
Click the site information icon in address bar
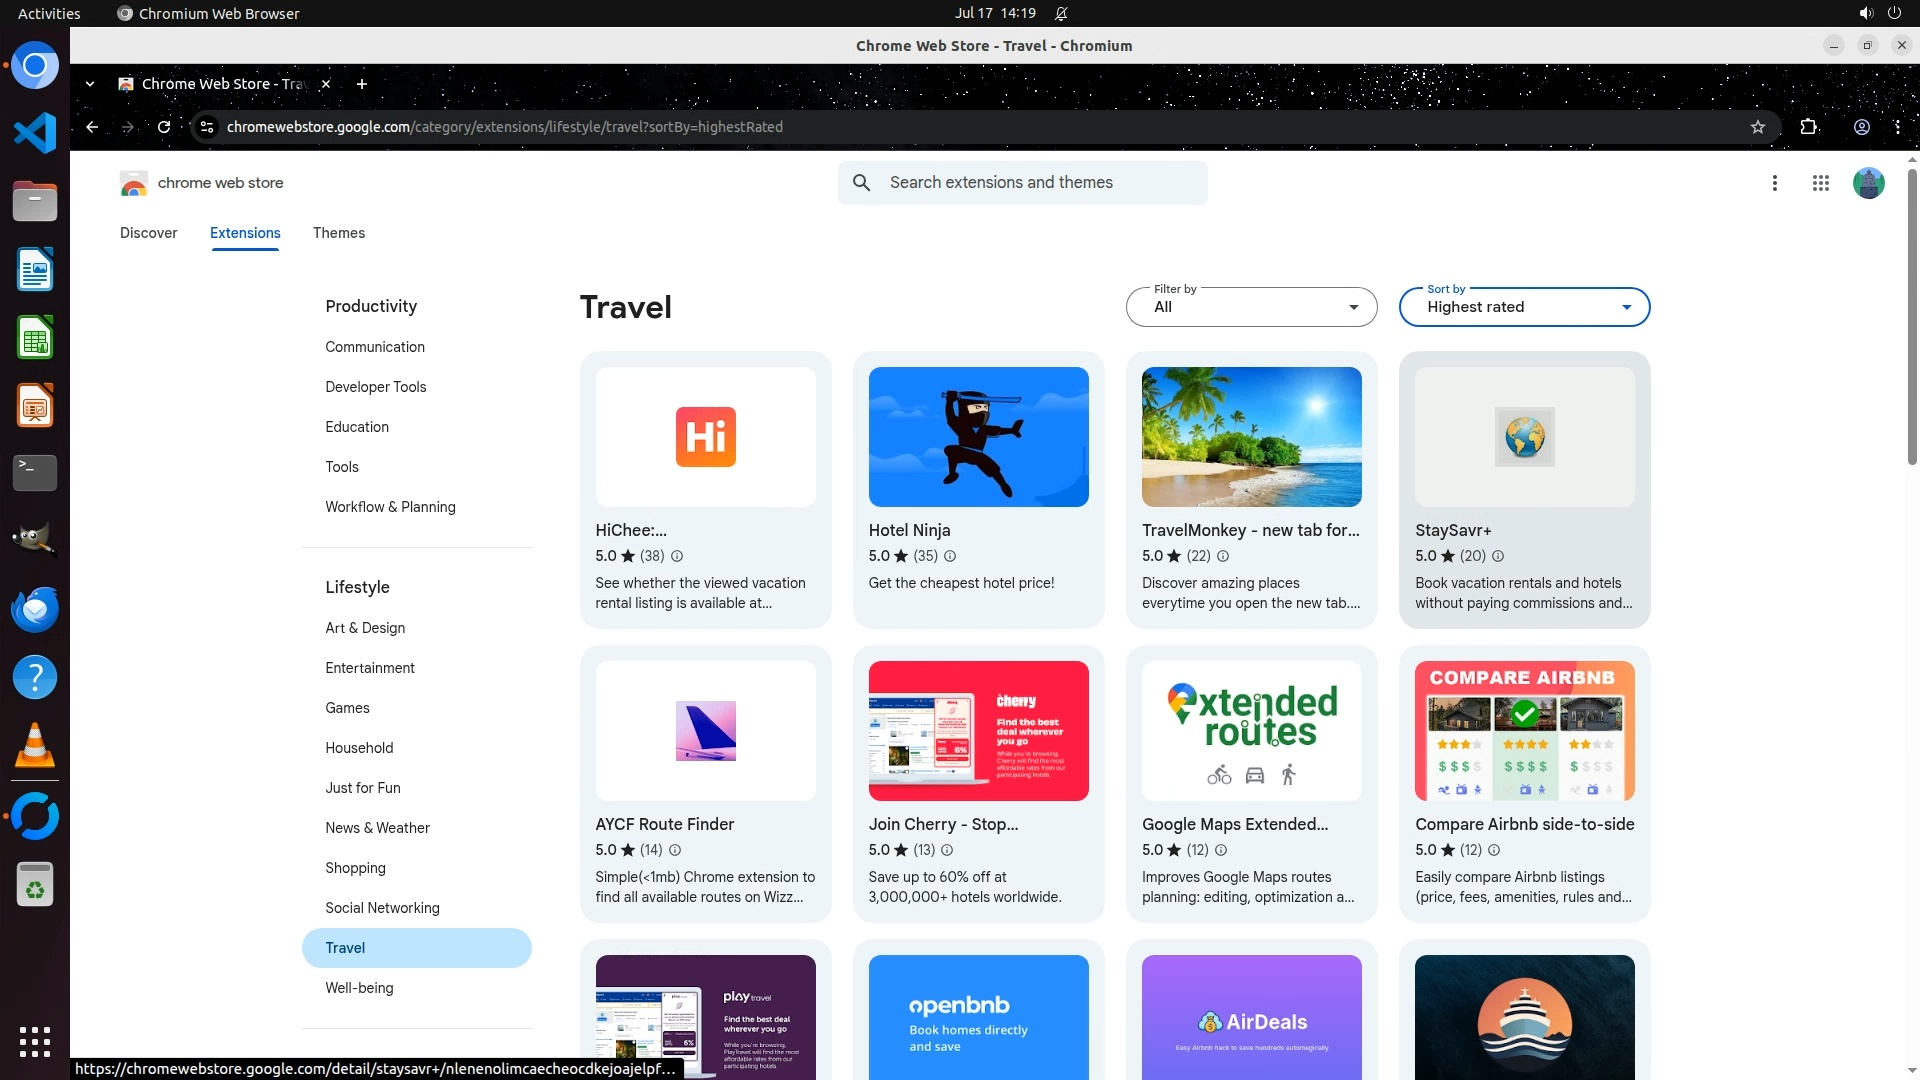pyautogui.click(x=207, y=127)
